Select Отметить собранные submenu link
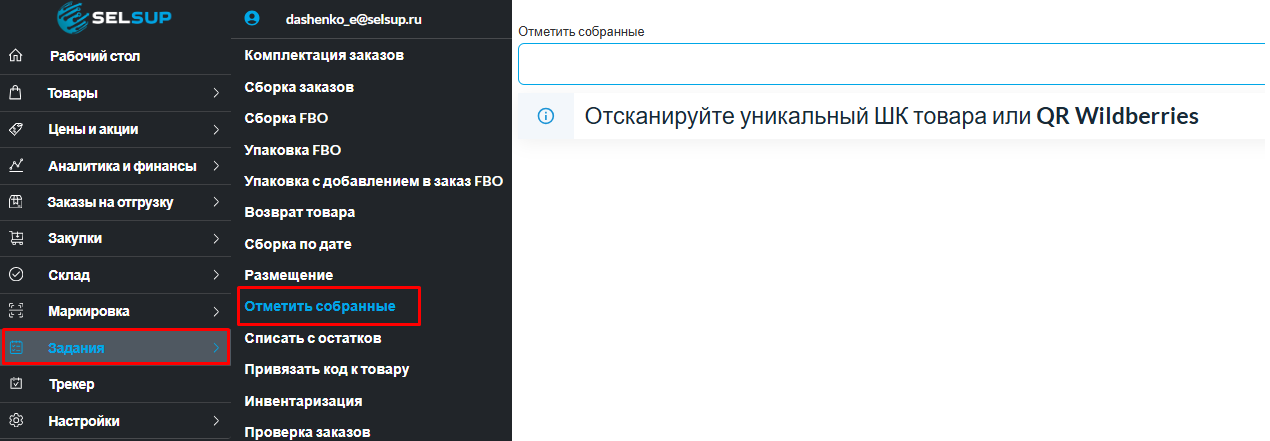The image size is (1270, 441). (320, 306)
